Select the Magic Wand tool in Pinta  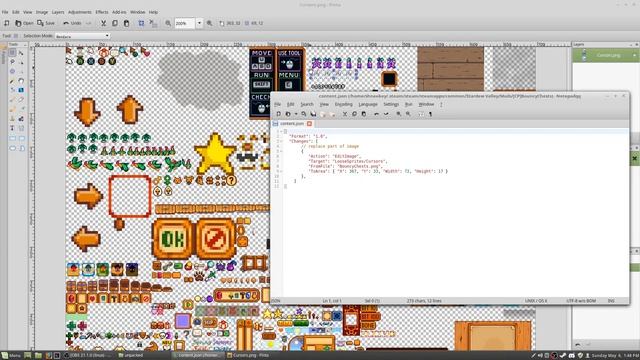[x=12, y=81]
